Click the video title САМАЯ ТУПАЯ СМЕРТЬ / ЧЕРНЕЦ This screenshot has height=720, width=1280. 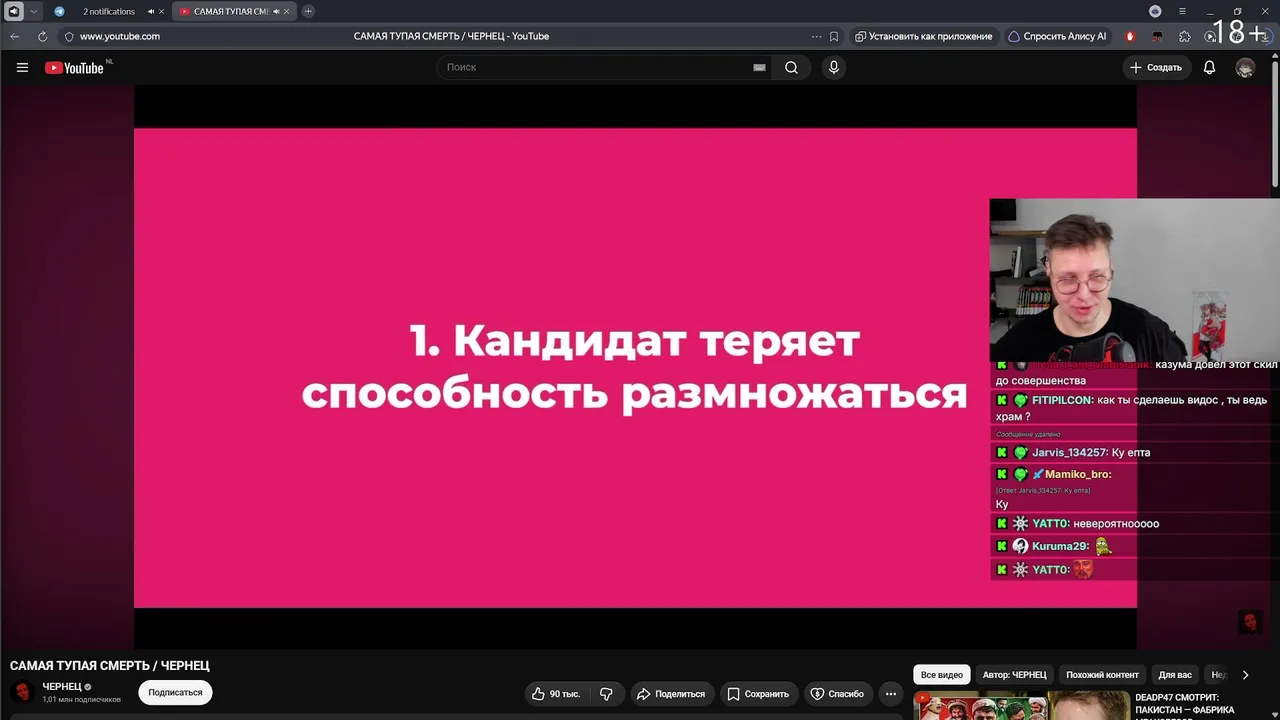click(110, 666)
